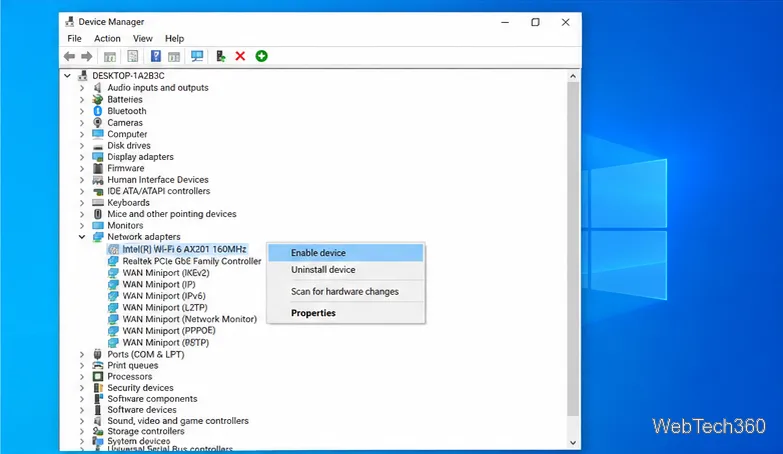Click the DESKTOP-1A2B3C computer icon
The height and width of the screenshot is (454, 783).
(x=83, y=76)
